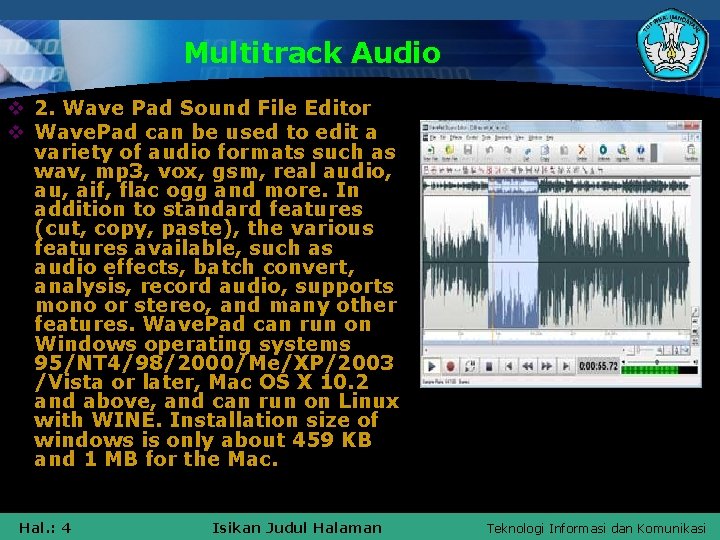Screen dimensions: 720x540
Task: Click "Teknologi Informasi dan Komunikasi" footer text
Action: click(x=596, y=529)
